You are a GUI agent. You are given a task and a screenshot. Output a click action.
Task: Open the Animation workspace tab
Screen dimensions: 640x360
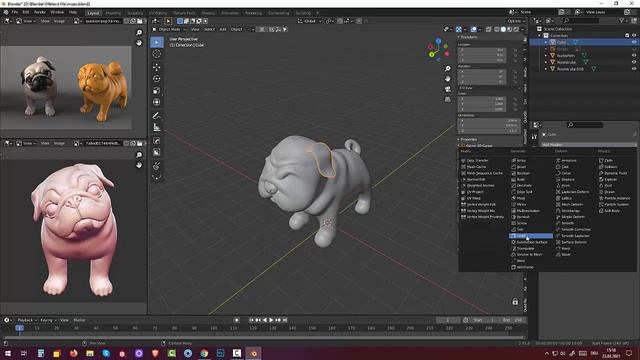pos(230,13)
